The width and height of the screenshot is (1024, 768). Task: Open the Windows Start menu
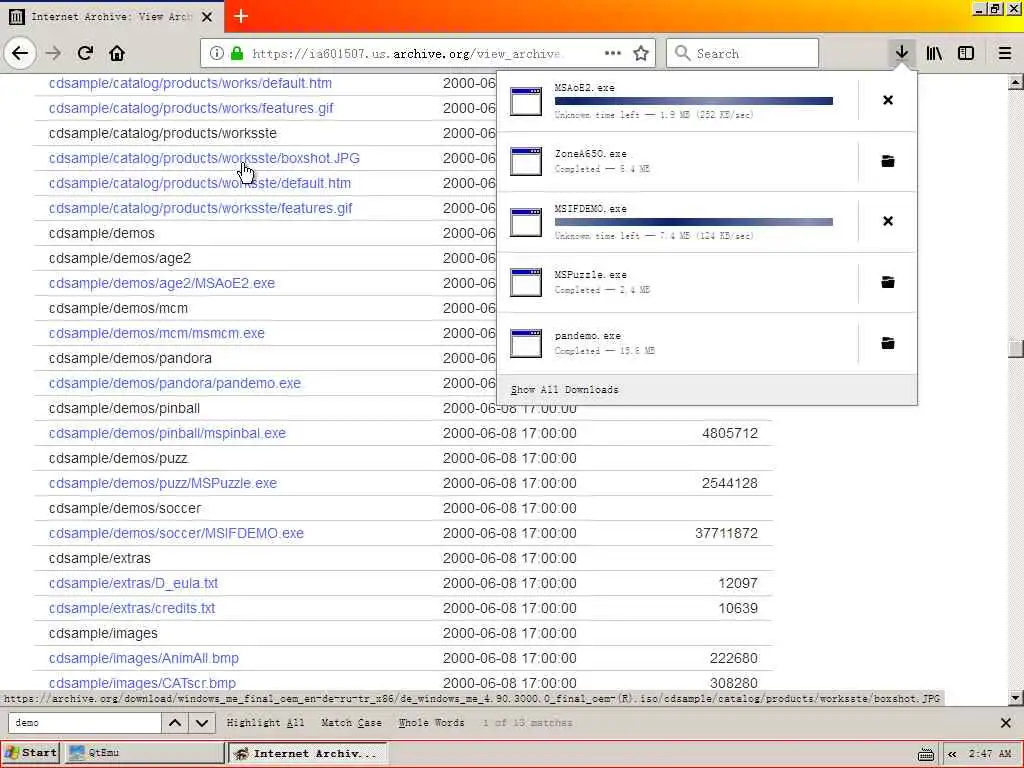(x=31, y=752)
